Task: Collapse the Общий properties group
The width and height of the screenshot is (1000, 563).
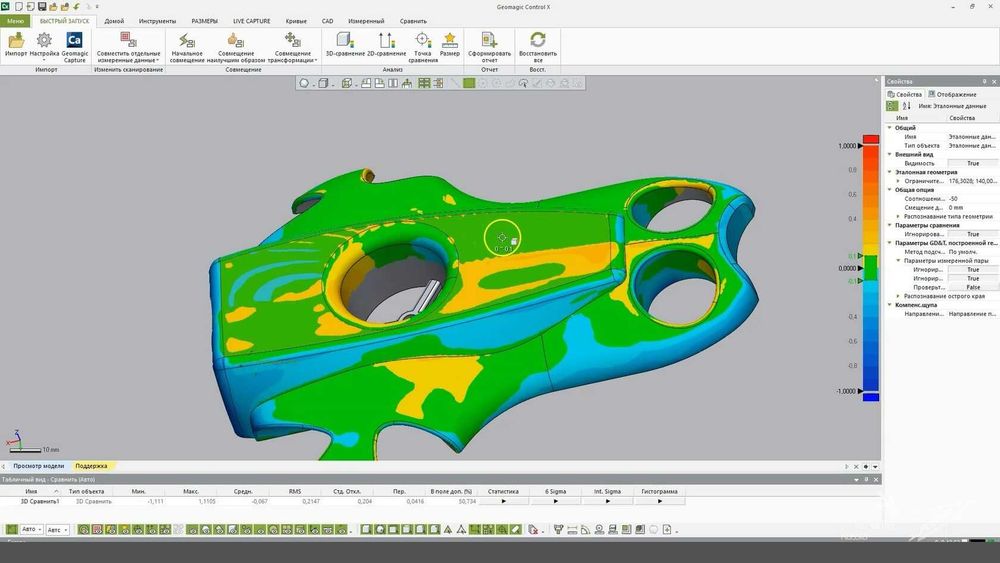Action: click(x=890, y=128)
